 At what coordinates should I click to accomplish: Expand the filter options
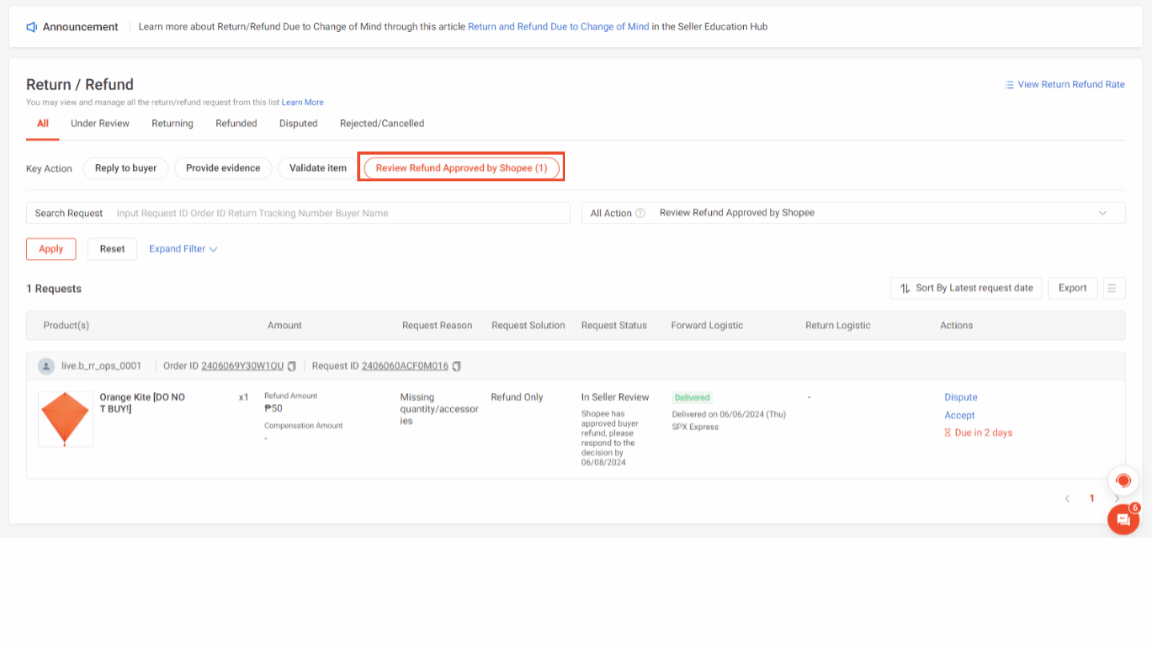[182, 248]
